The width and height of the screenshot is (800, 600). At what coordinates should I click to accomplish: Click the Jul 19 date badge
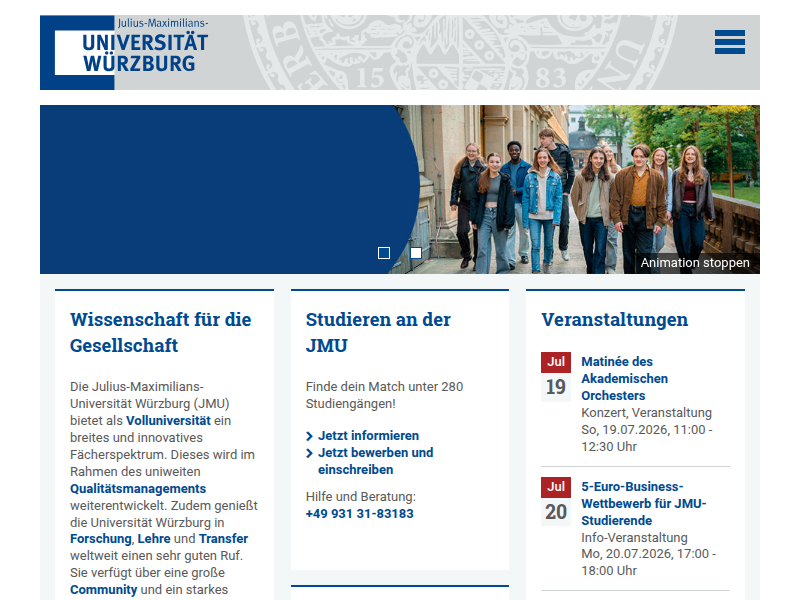pos(556,377)
